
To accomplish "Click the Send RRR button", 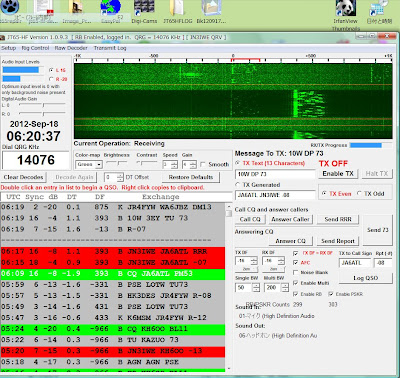I will click(x=338, y=219).
